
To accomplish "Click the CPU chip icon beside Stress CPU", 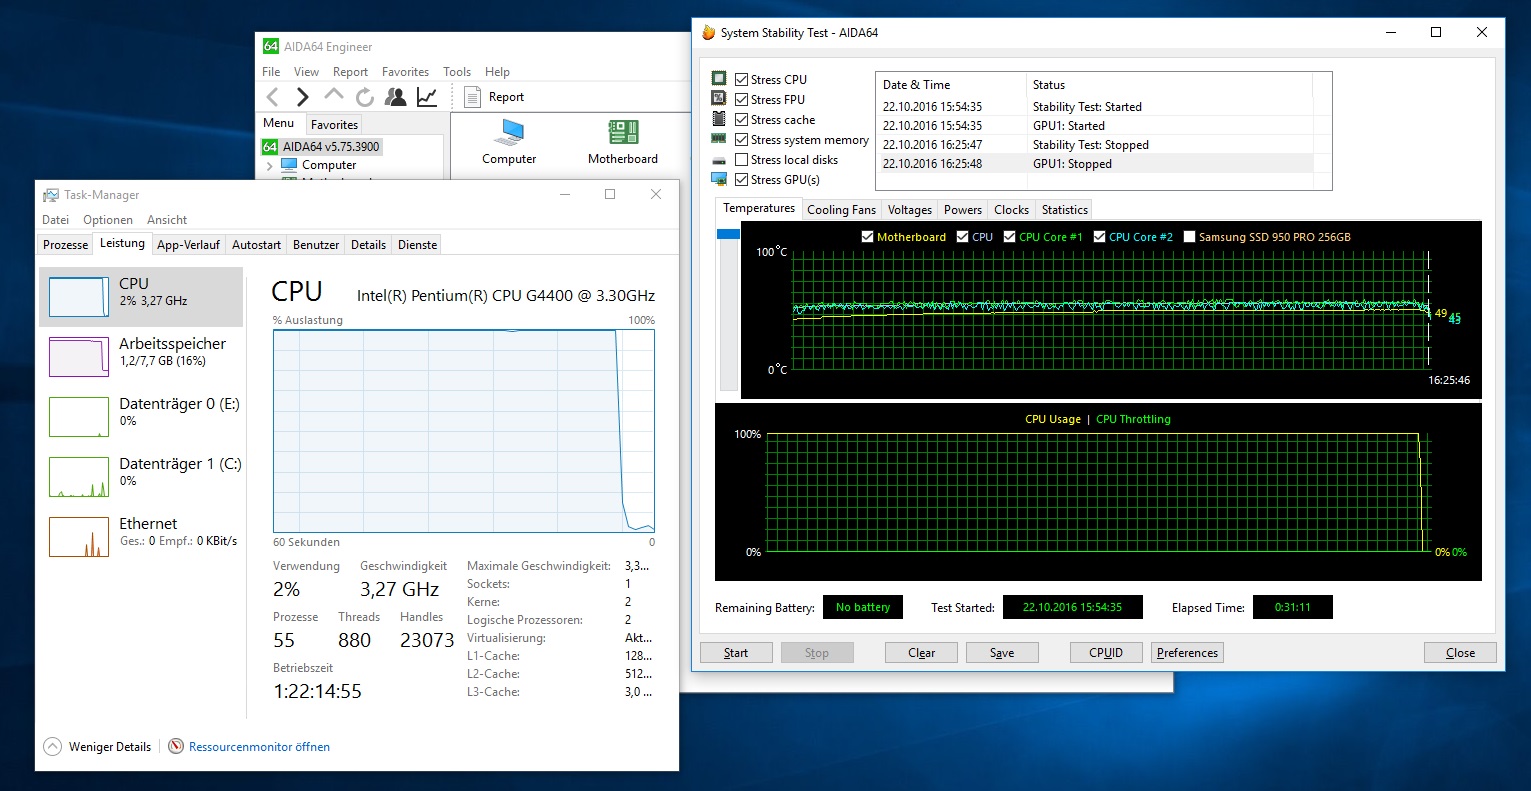I will click(719, 79).
